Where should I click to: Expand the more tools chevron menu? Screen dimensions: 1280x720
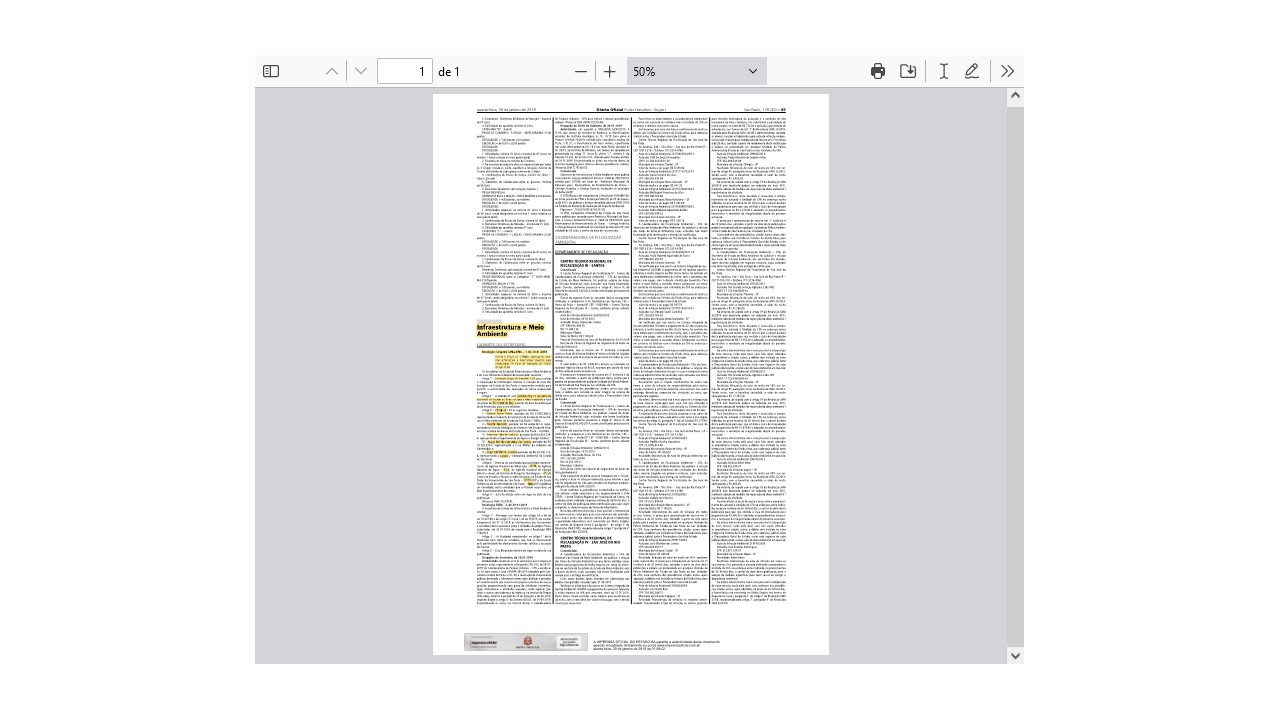[x=1007, y=71]
